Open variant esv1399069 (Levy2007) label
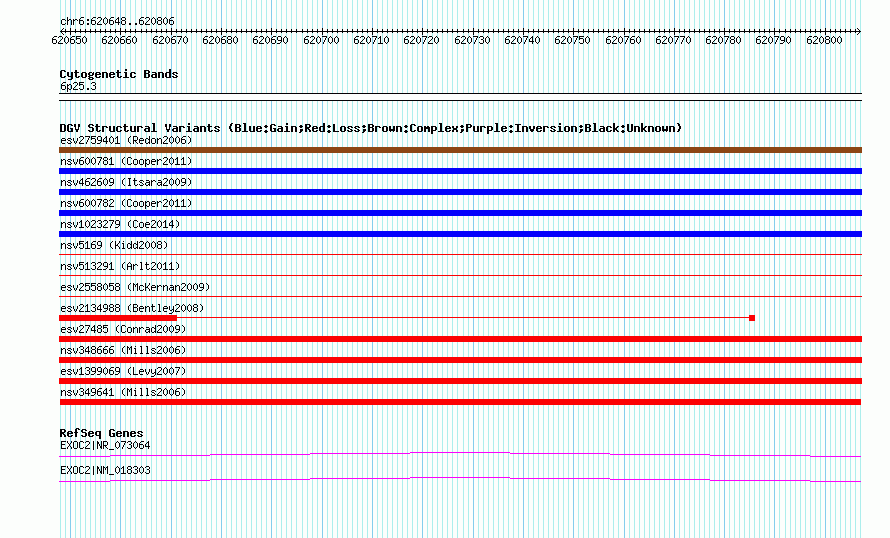Viewport: 890px width, 538px height. click(x=123, y=371)
